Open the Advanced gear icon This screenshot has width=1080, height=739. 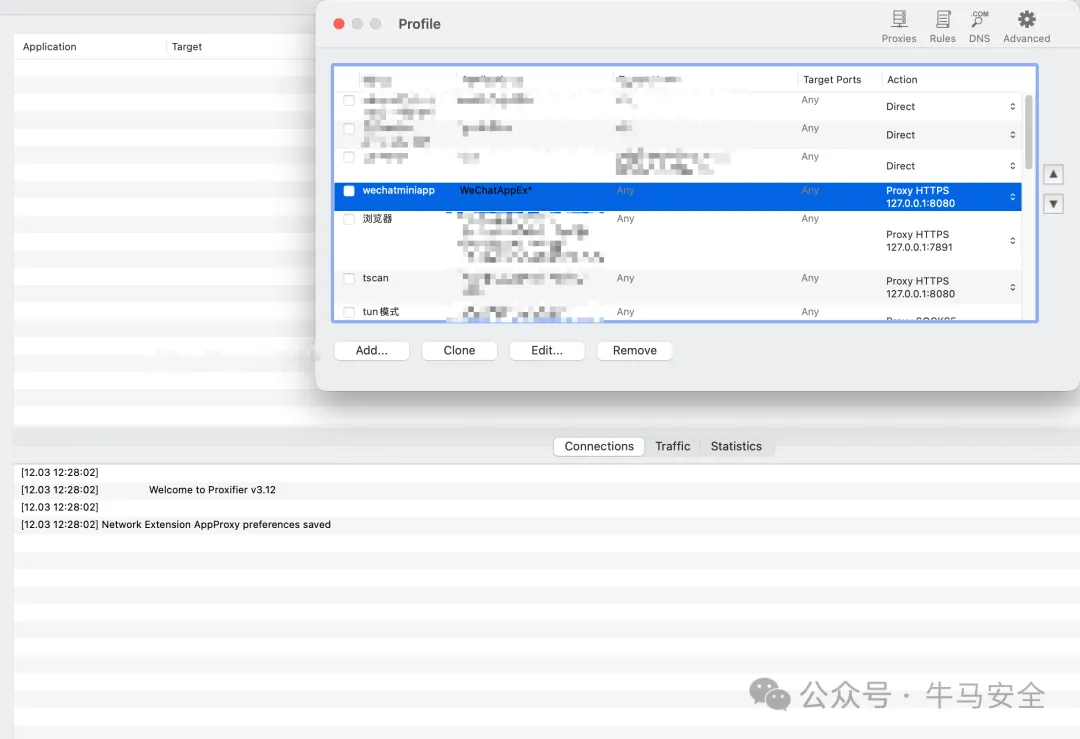[x=1026, y=25]
